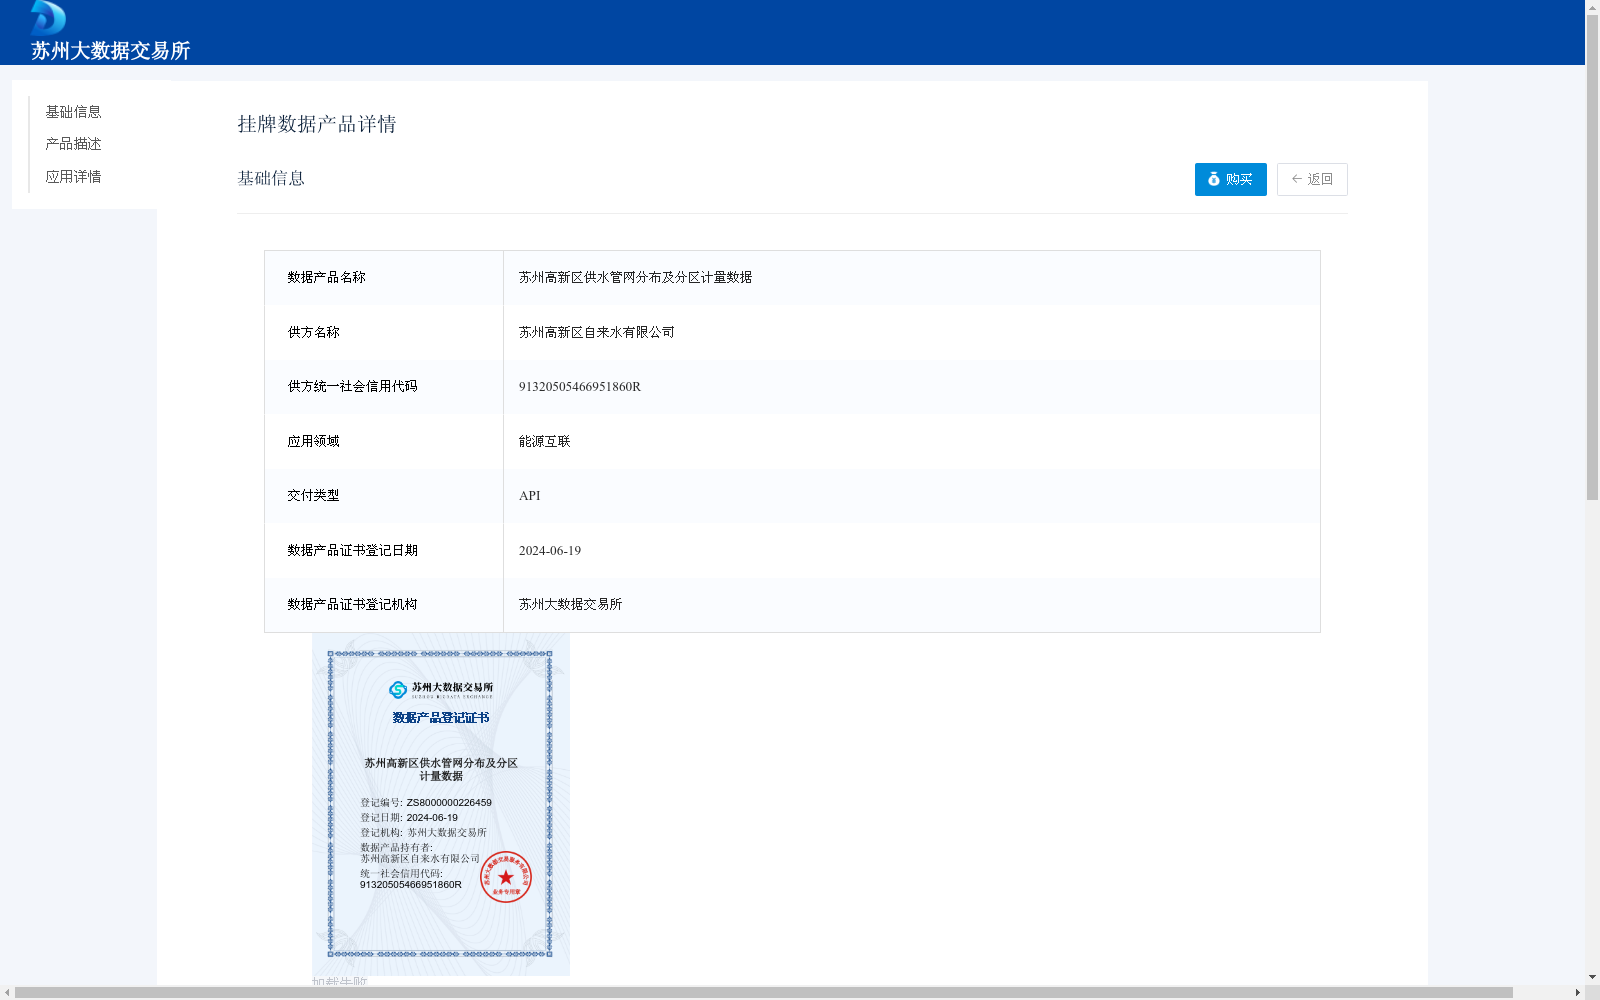
Task: Click the 苏州大数据交易所 site title
Action: tap(110, 51)
